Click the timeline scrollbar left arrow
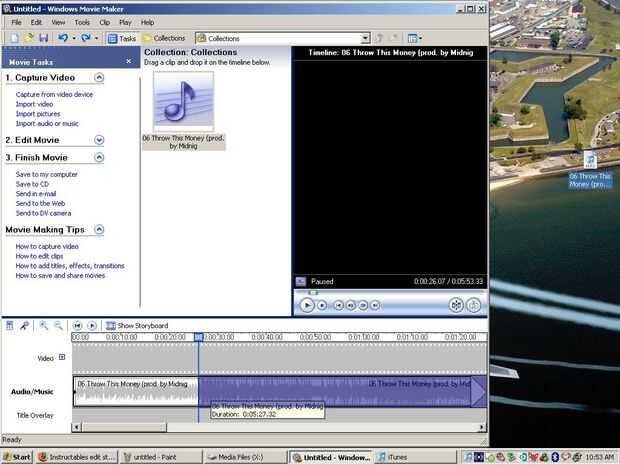 tap(76, 427)
